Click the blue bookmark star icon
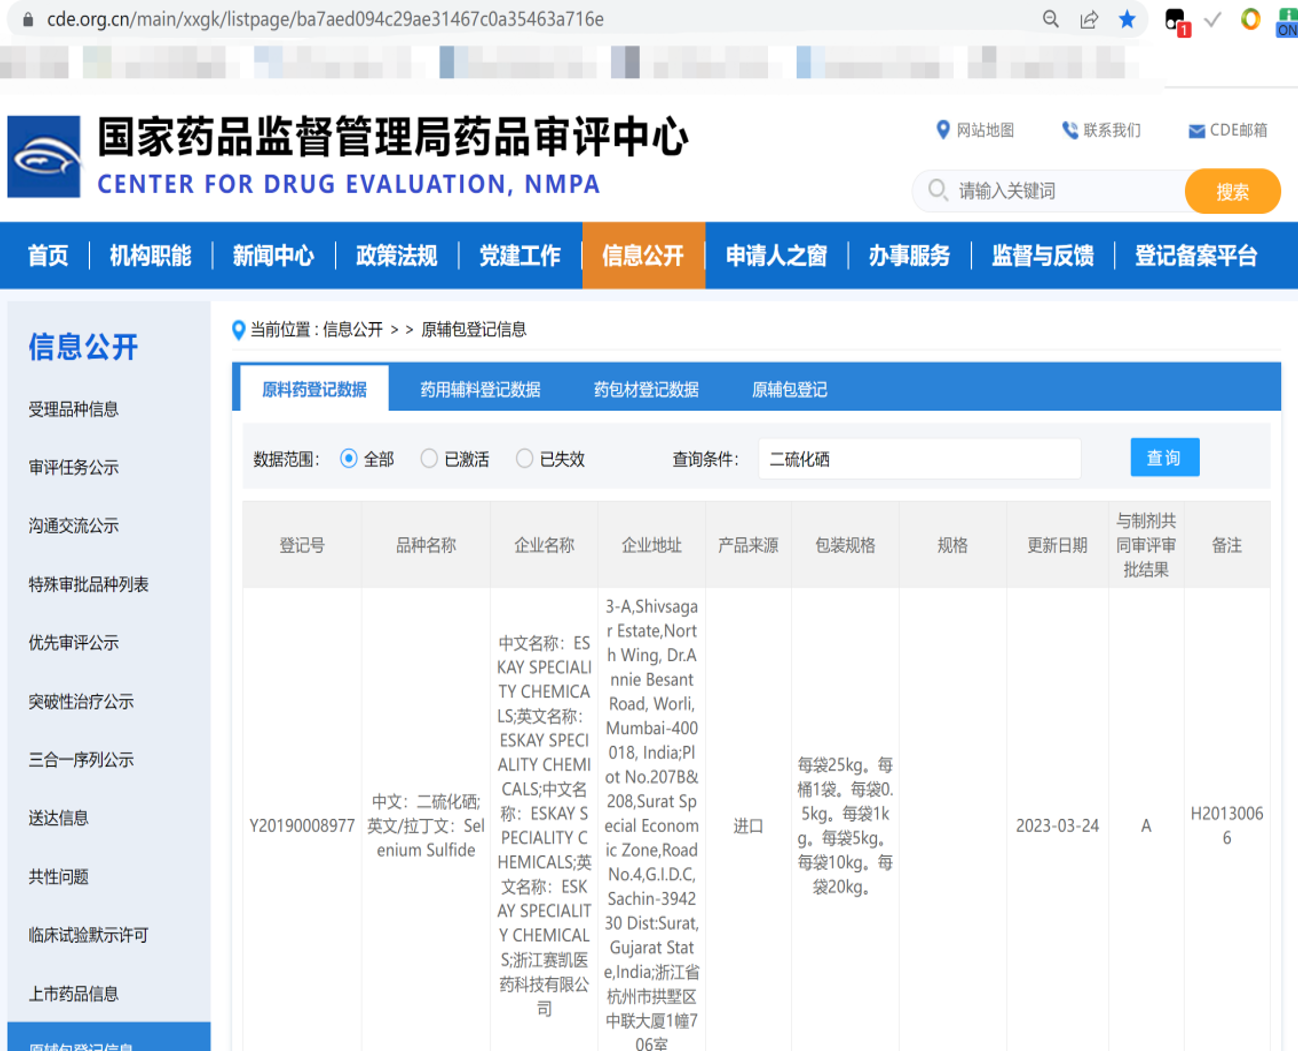Screen dimensions: 1298x1051 click(1127, 19)
